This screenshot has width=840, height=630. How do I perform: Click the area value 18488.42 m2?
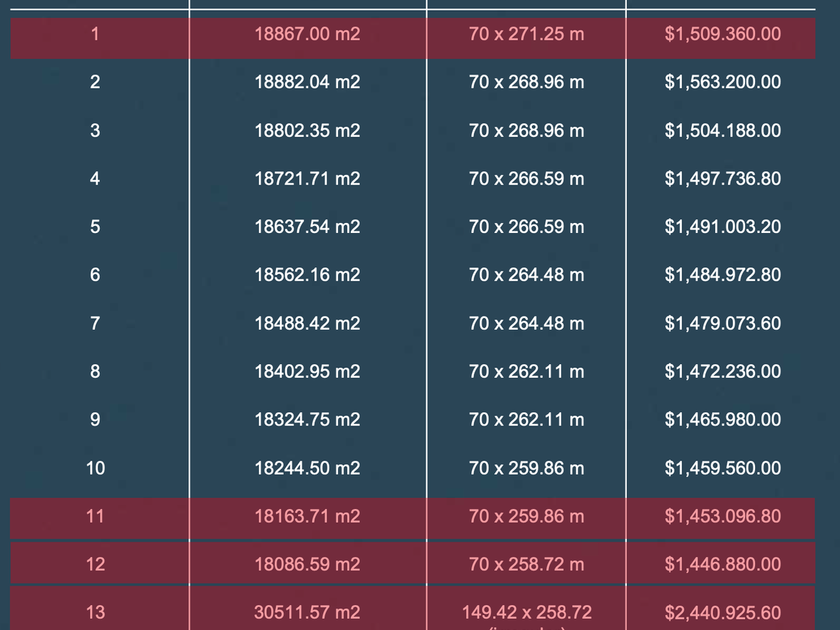(307, 323)
